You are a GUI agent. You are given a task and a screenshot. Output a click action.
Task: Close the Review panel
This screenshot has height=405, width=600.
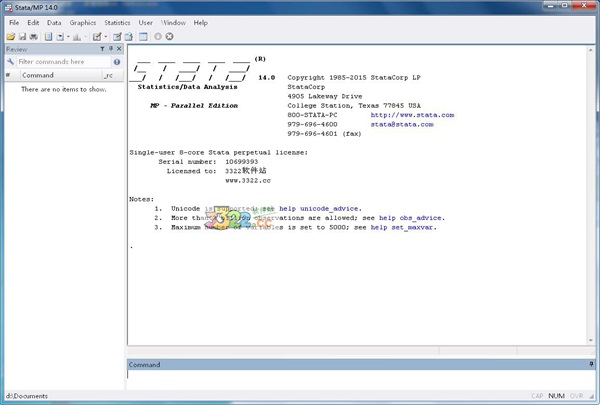pos(119,49)
